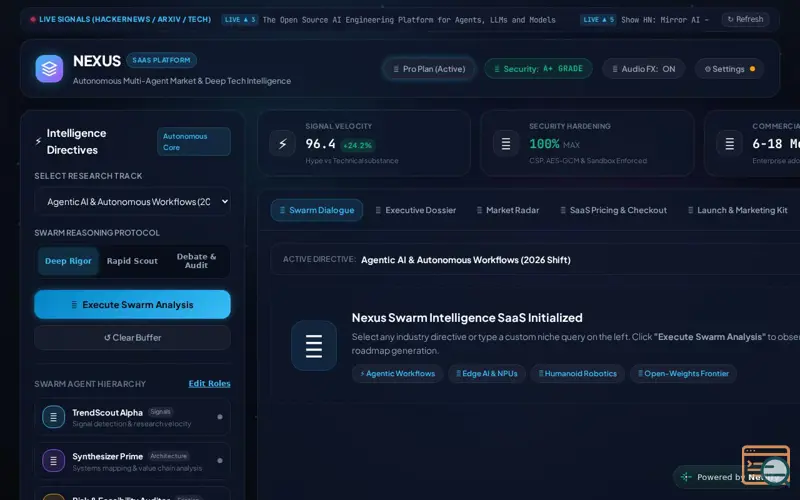Click the Open Source AI Engineering Platform headline
Screen dimensions: 800x500
409,20
